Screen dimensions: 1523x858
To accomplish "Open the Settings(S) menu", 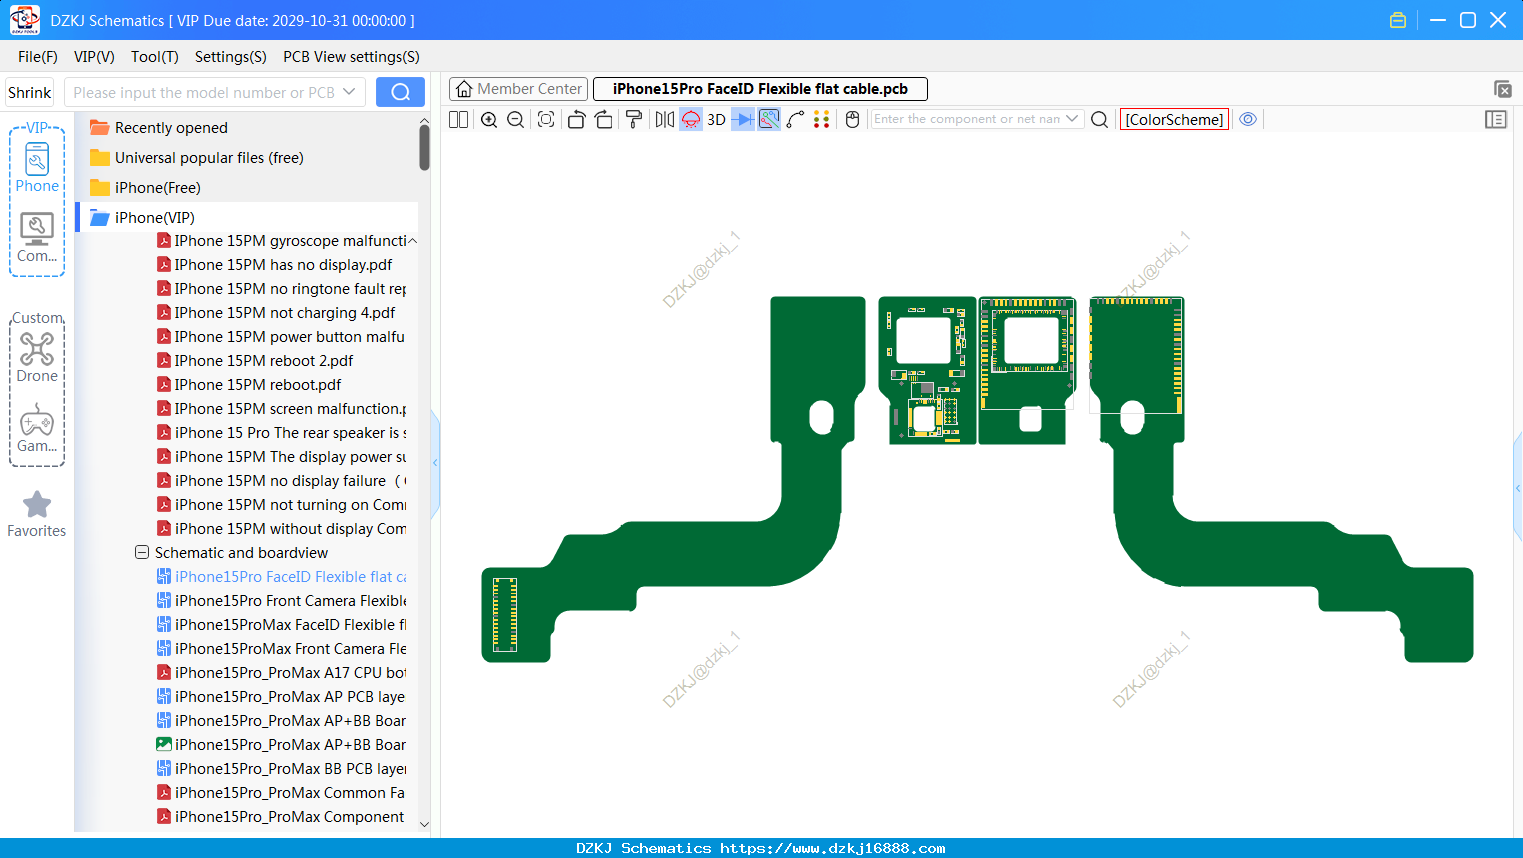I will pyautogui.click(x=231, y=57).
